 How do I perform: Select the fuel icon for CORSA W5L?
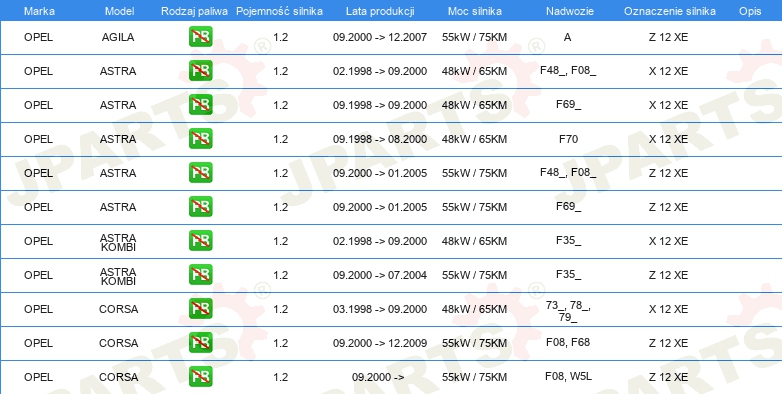200,377
